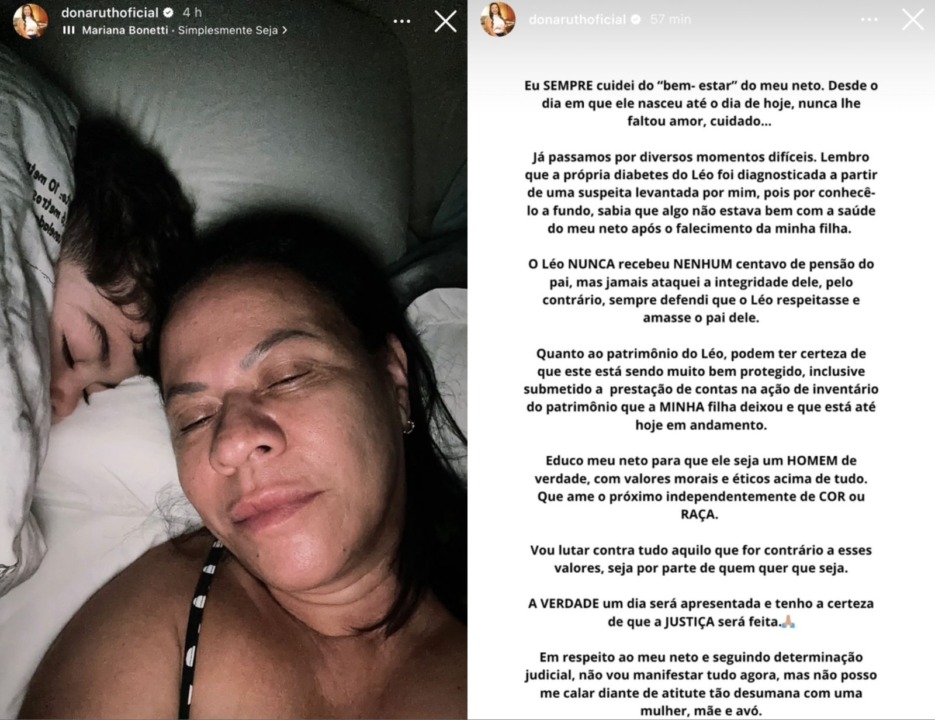This screenshot has width=935, height=720.
Task: Tap the opening paragraph 'Eu SEMPRE cuidei'
Action: click(x=701, y=103)
